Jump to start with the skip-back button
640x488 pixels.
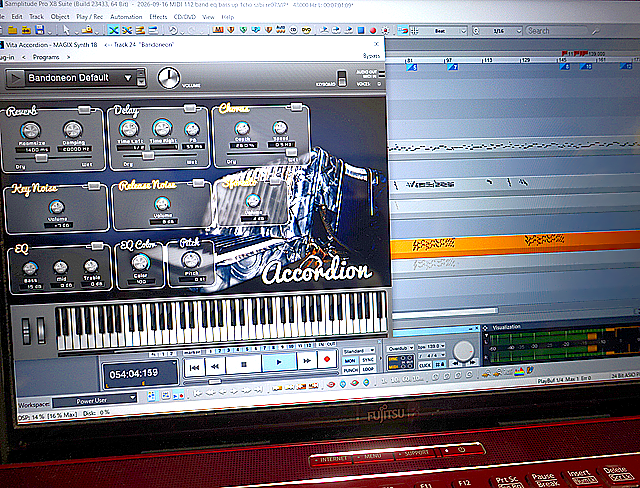coord(194,367)
